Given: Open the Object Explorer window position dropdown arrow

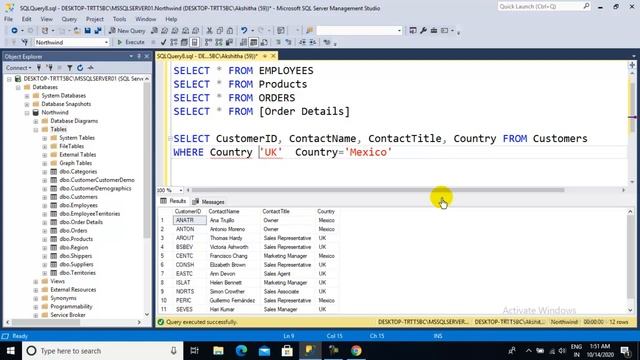Looking at the screenshot, I should click(131, 56).
